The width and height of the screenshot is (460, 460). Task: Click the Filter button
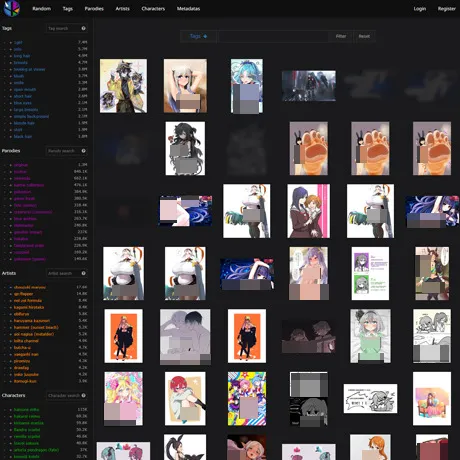tap(341, 36)
